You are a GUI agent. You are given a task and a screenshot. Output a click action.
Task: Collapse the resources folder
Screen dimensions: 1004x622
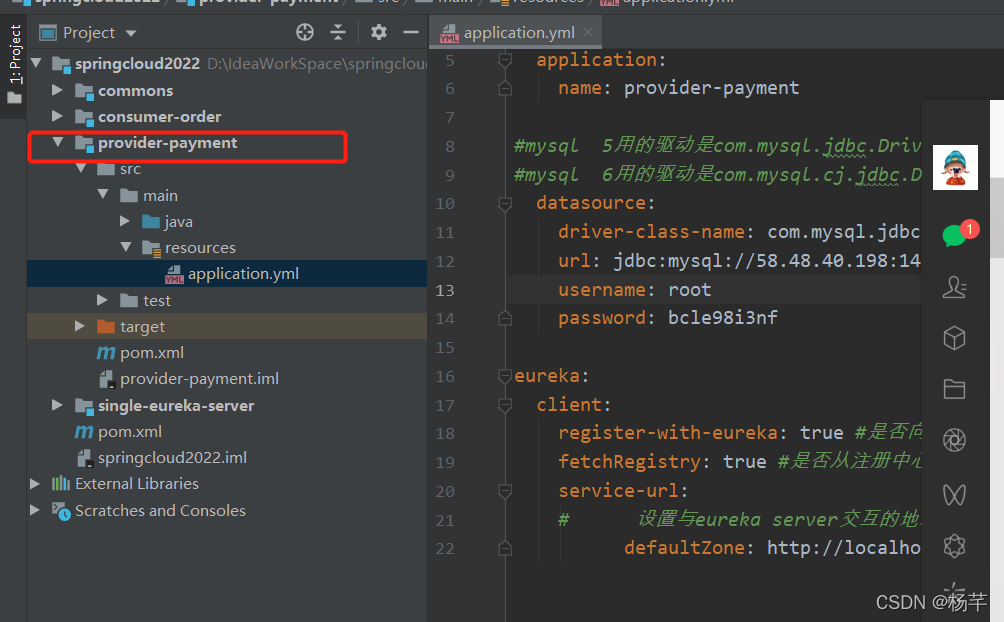tap(126, 247)
